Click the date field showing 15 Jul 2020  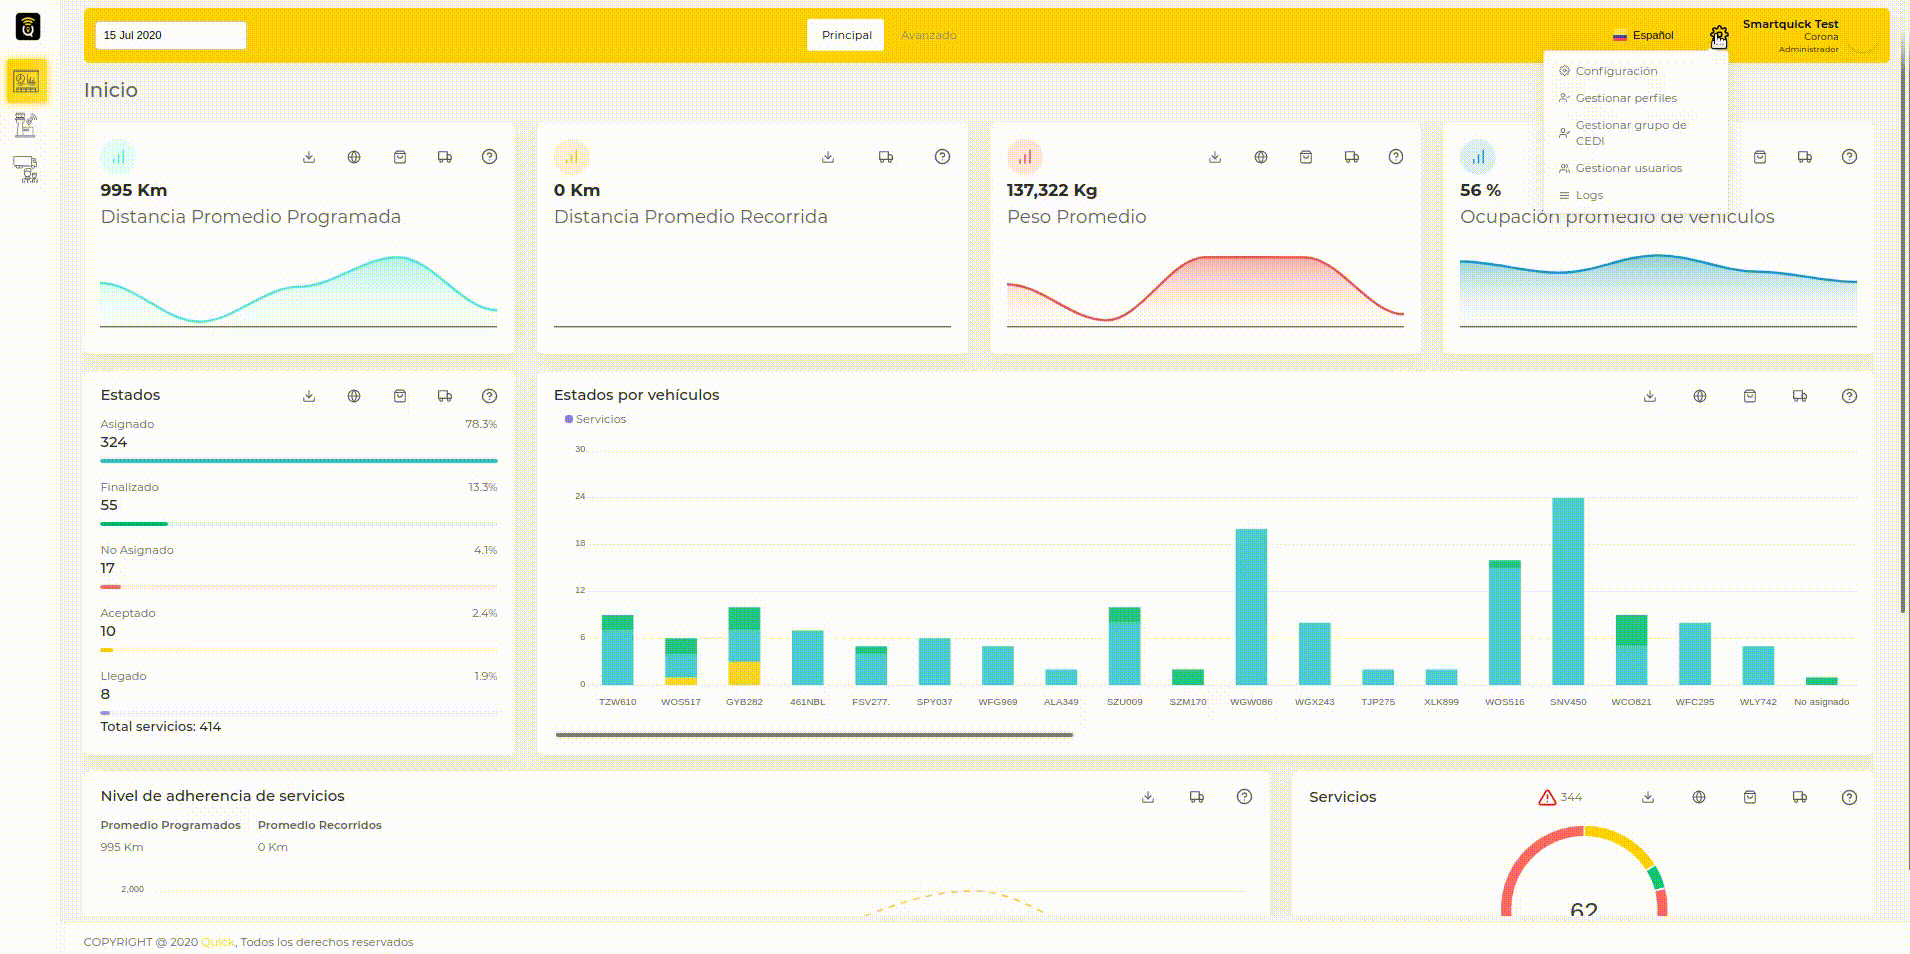click(x=171, y=35)
